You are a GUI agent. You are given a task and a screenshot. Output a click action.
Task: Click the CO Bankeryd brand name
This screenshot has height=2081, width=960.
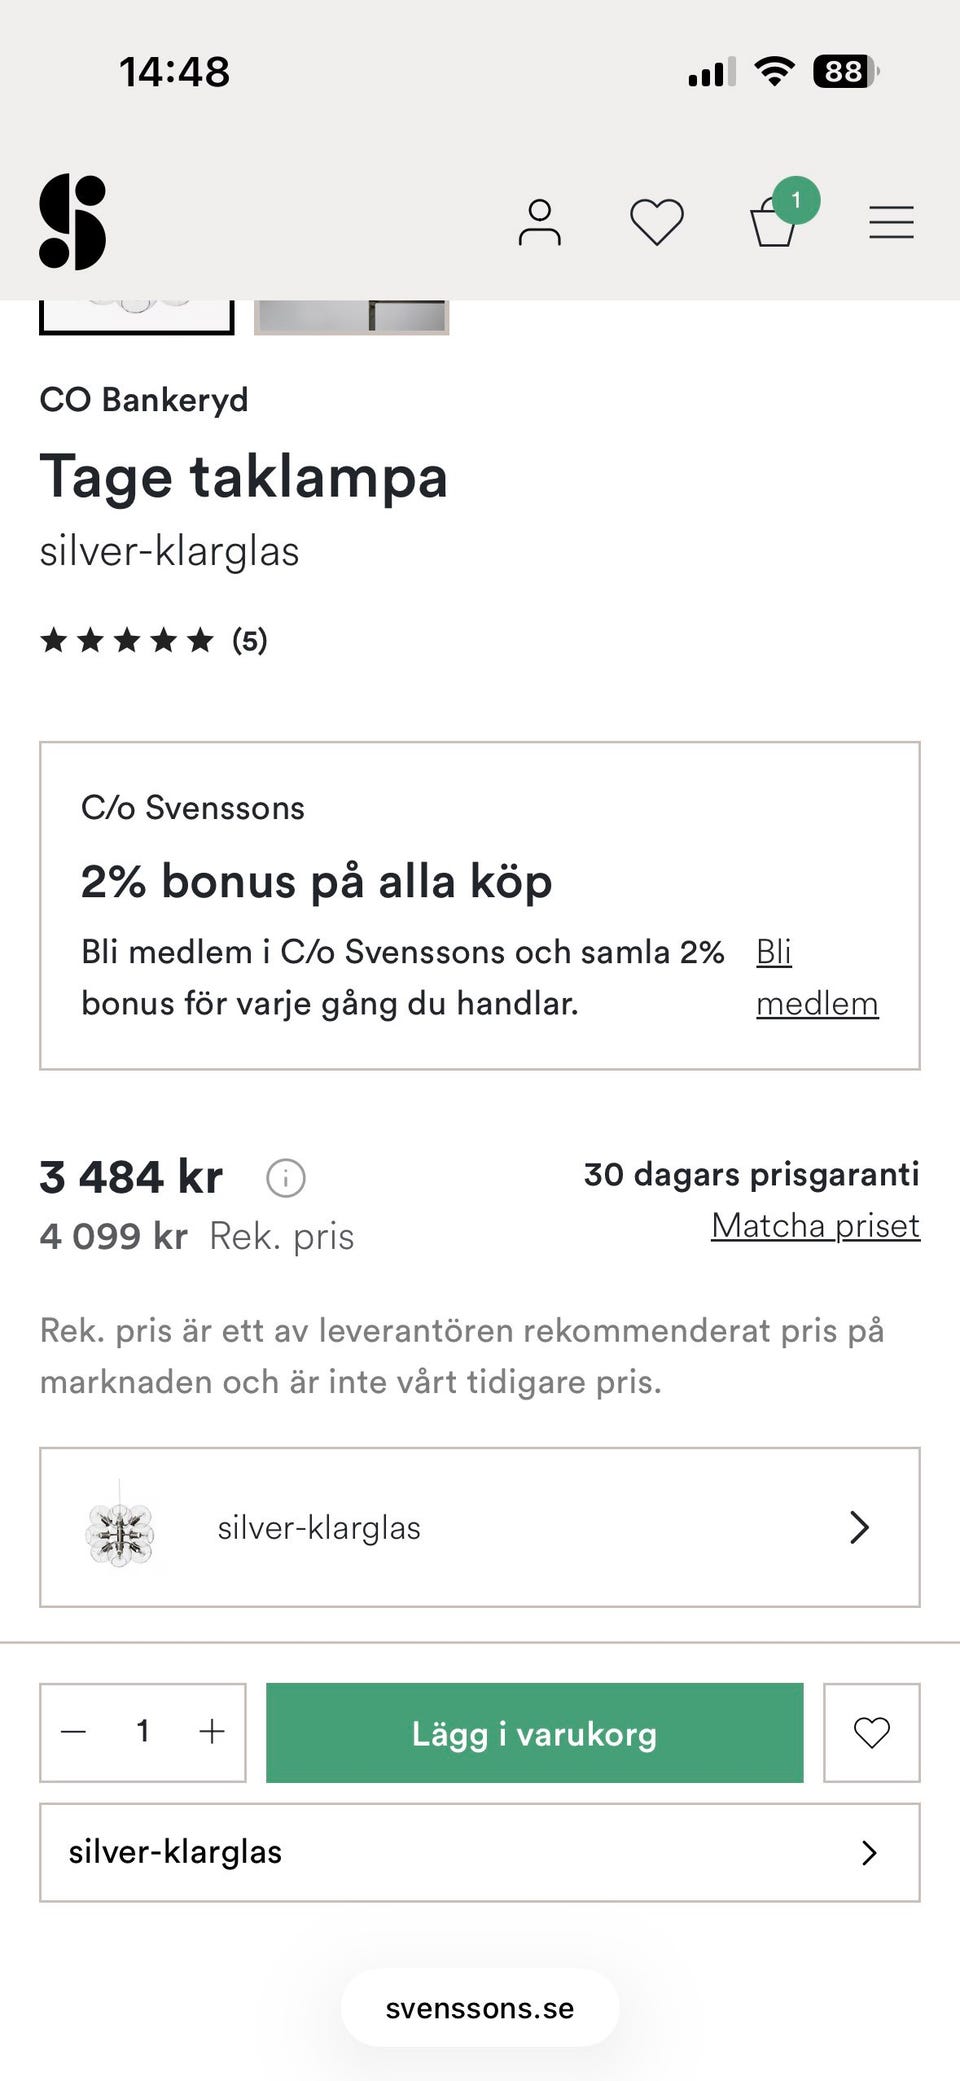tap(144, 399)
